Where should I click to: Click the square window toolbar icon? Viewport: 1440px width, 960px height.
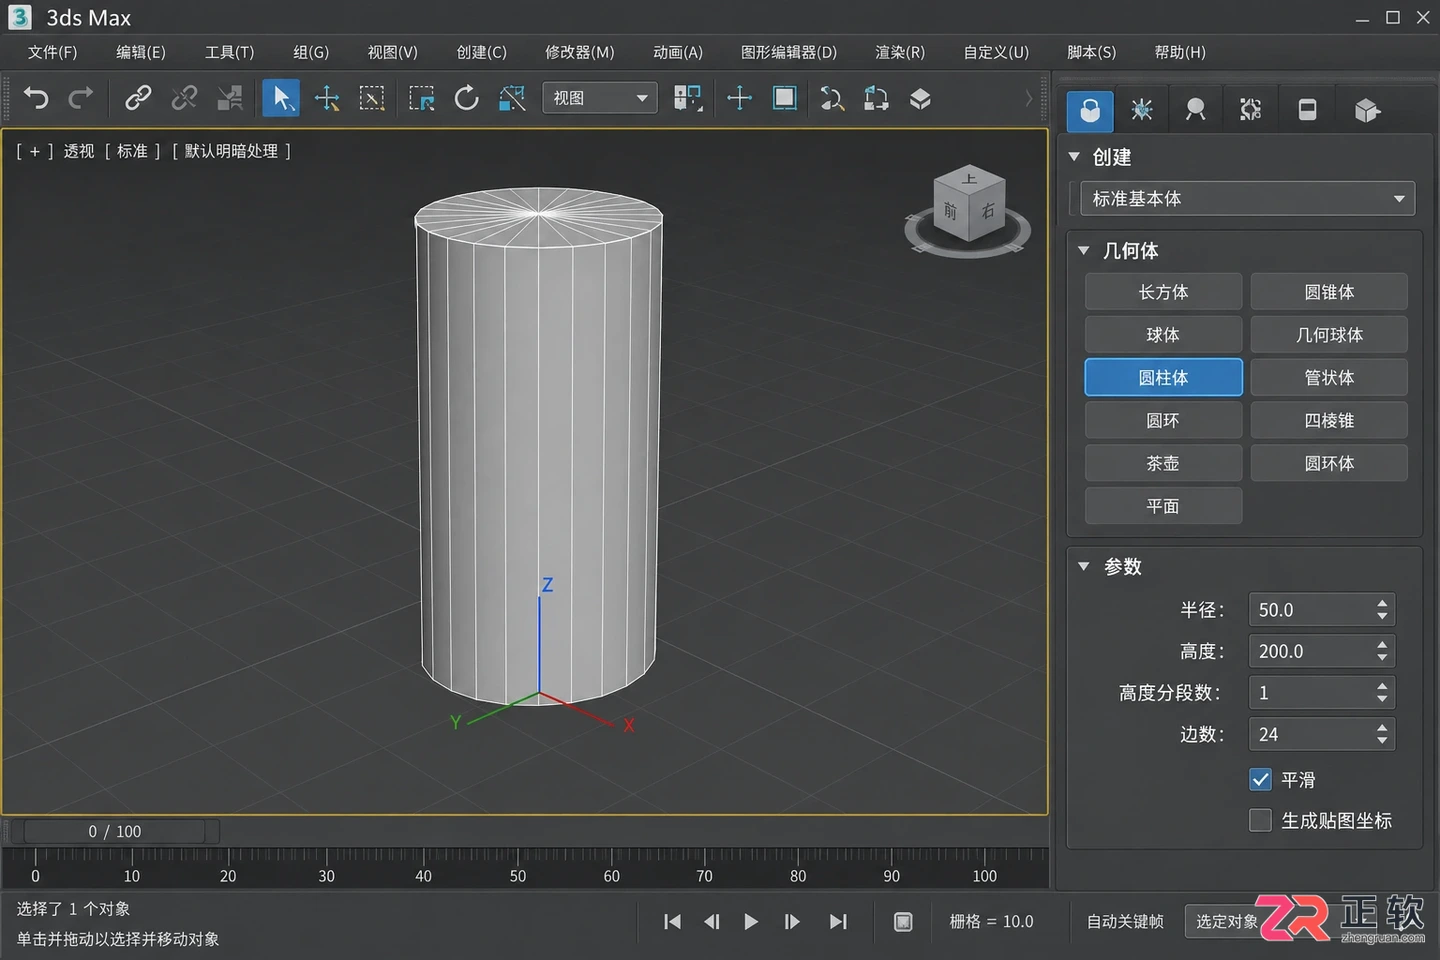coord(785,98)
